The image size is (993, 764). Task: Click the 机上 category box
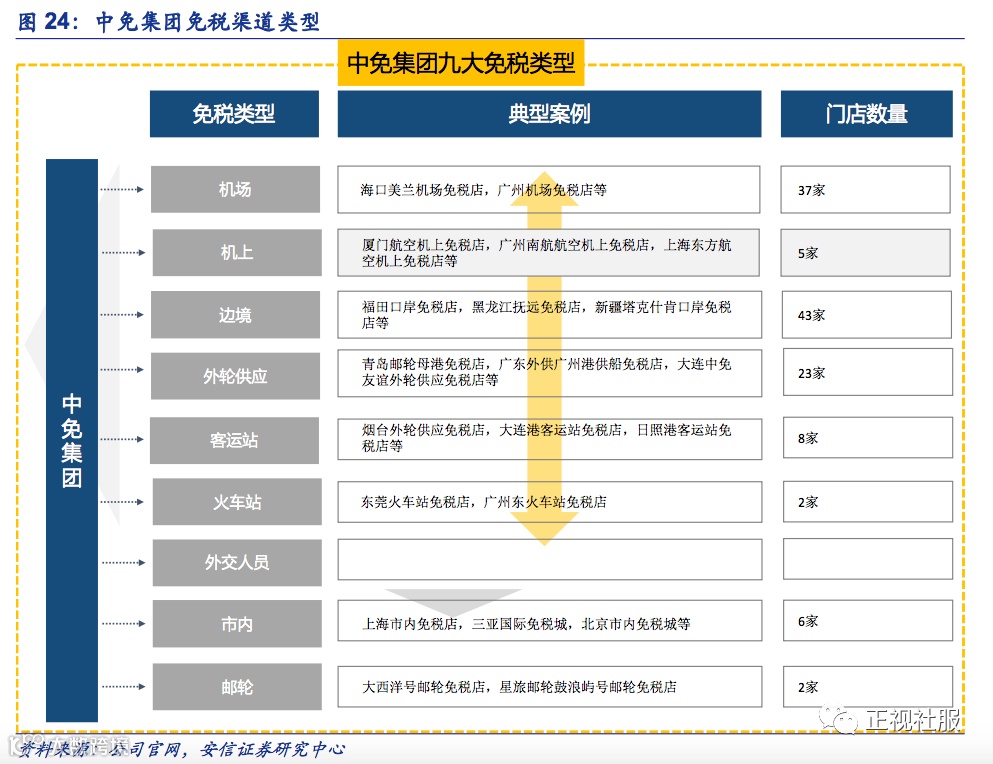pos(236,252)
